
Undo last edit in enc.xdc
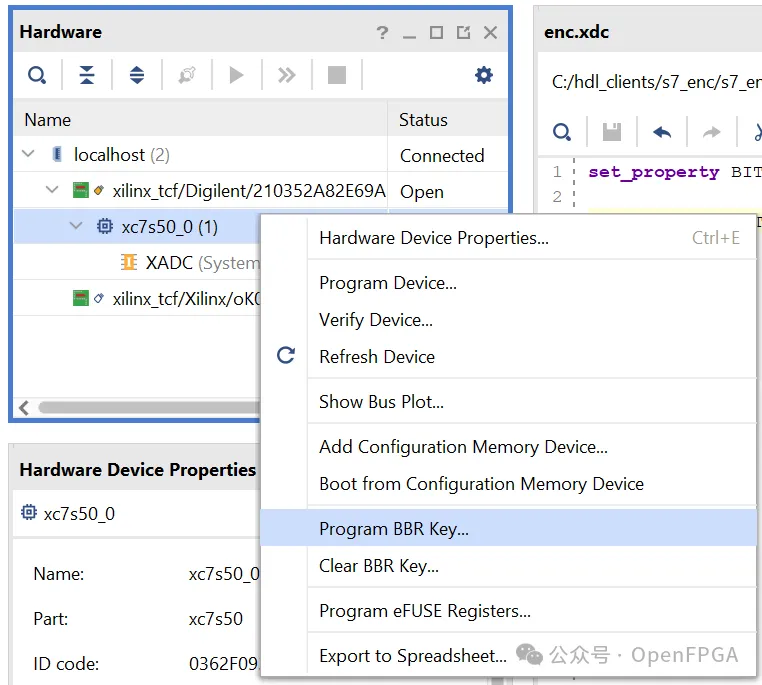click(x=662, y=132)
